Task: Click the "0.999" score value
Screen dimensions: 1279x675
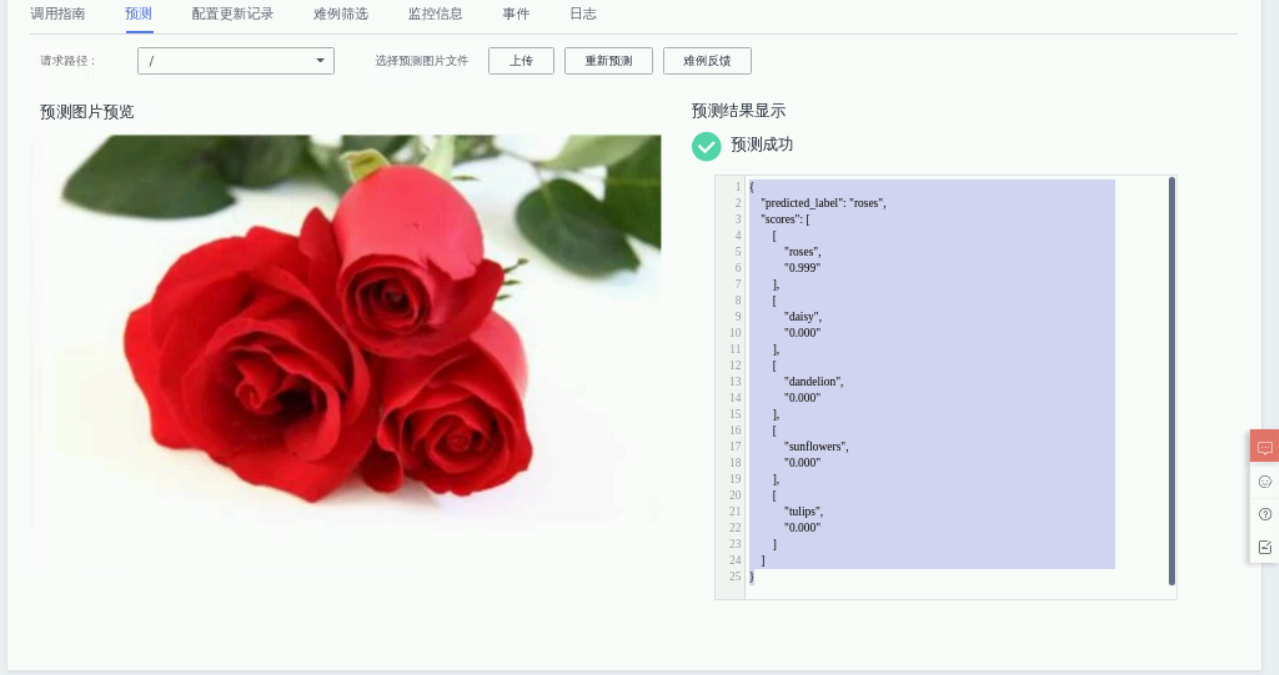Action: (802, 268)
